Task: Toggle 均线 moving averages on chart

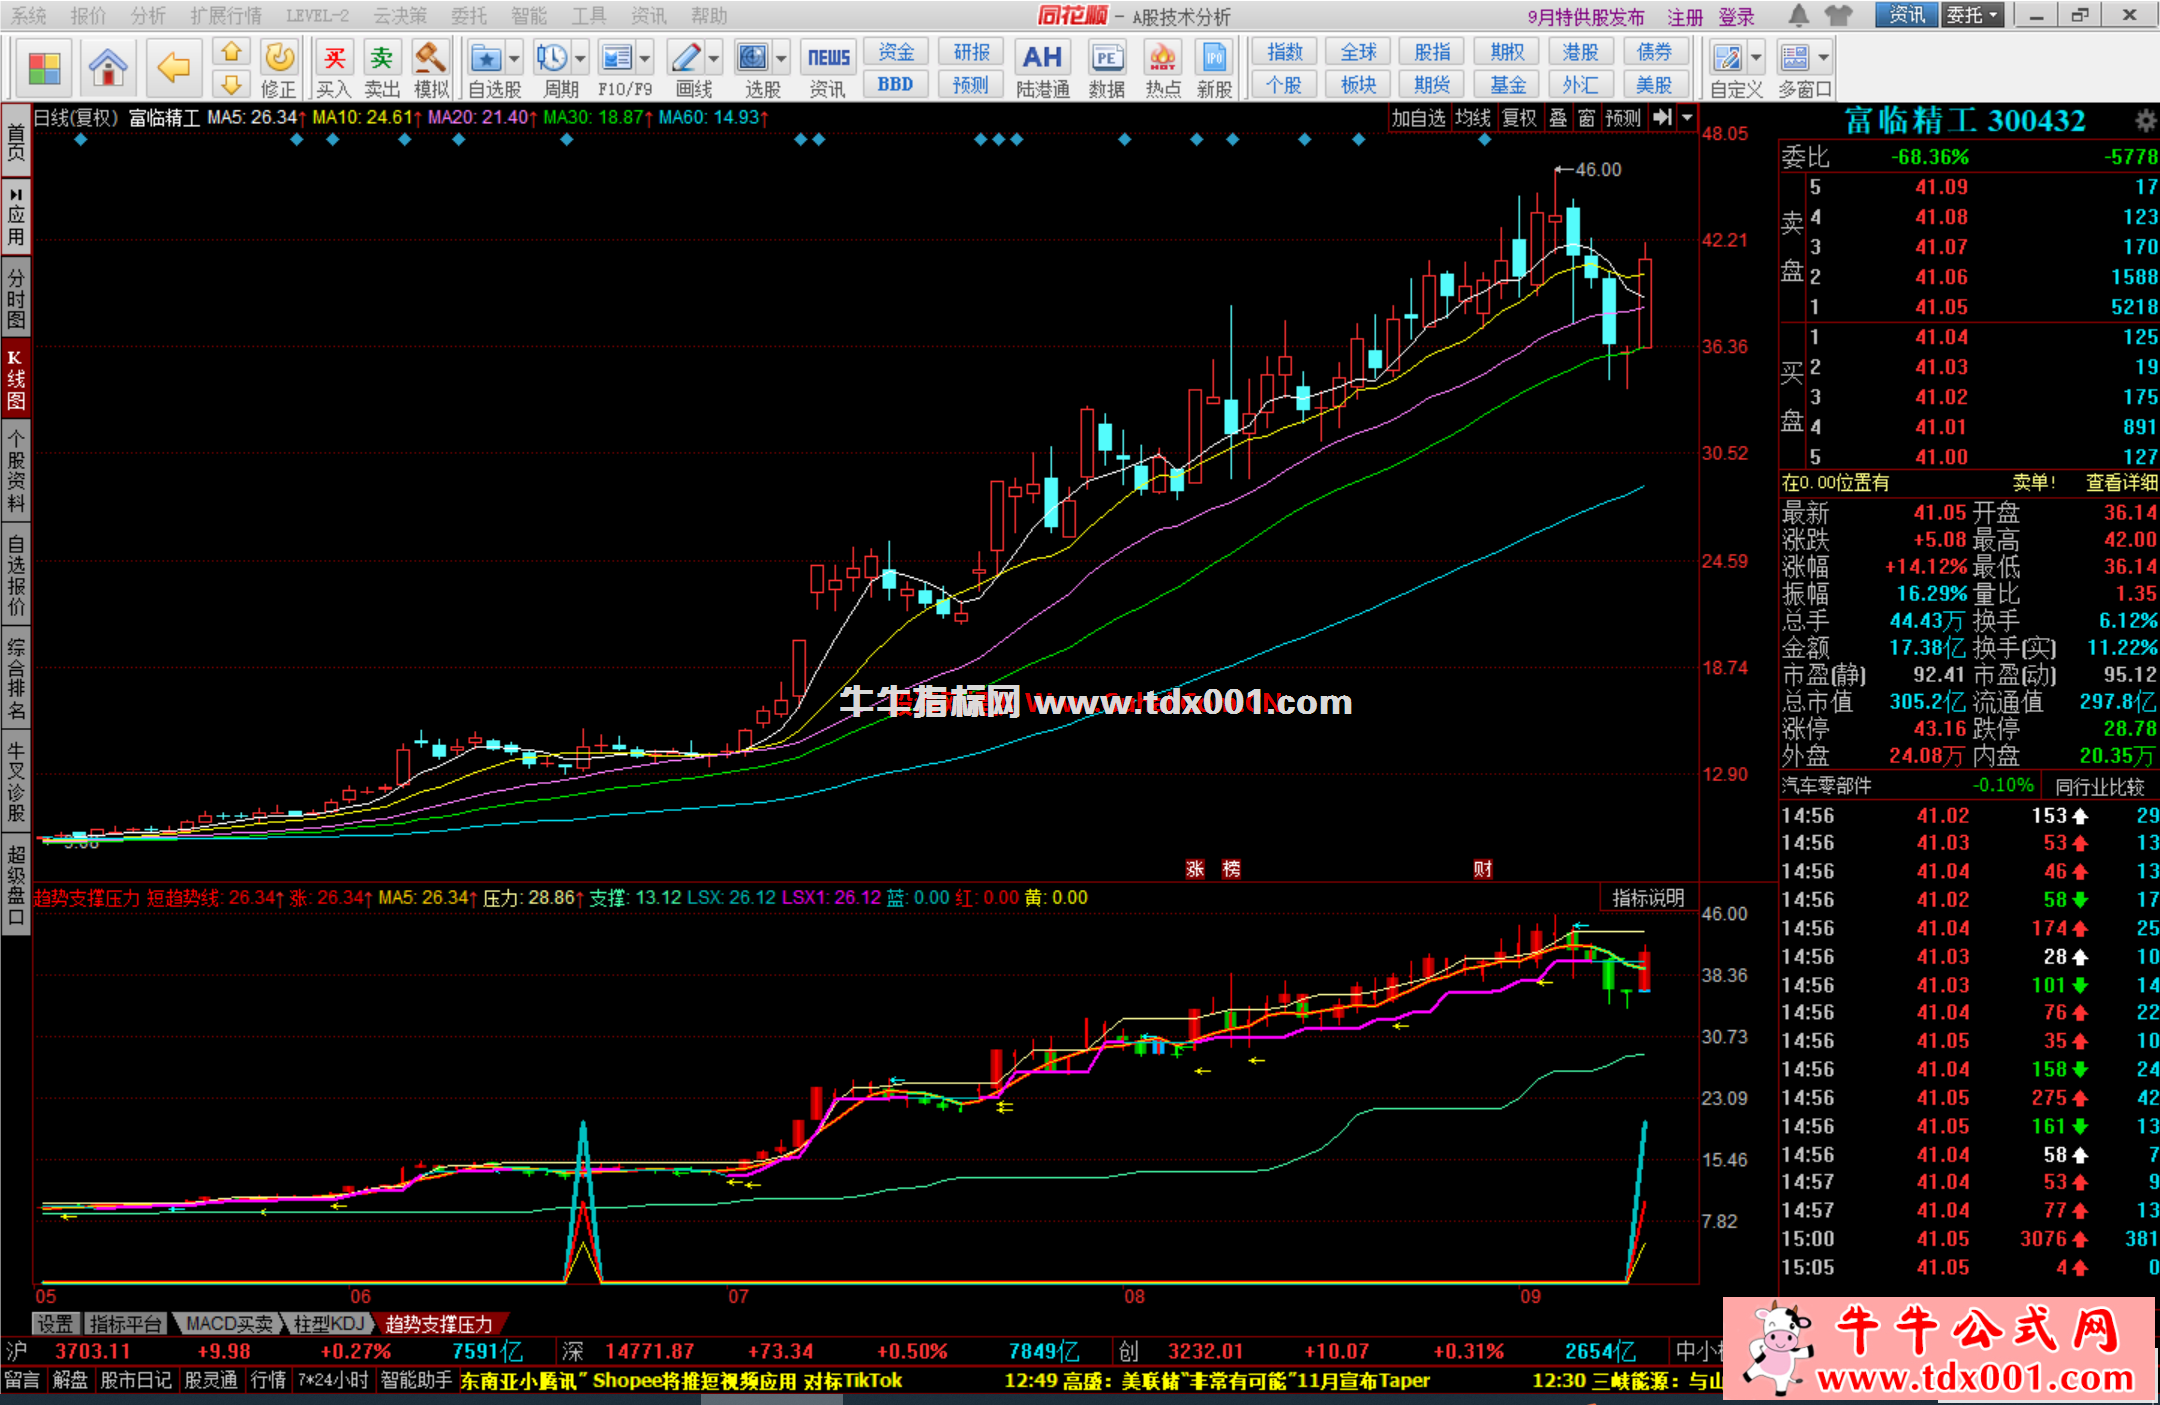Action: click(x=1472, y=117)
